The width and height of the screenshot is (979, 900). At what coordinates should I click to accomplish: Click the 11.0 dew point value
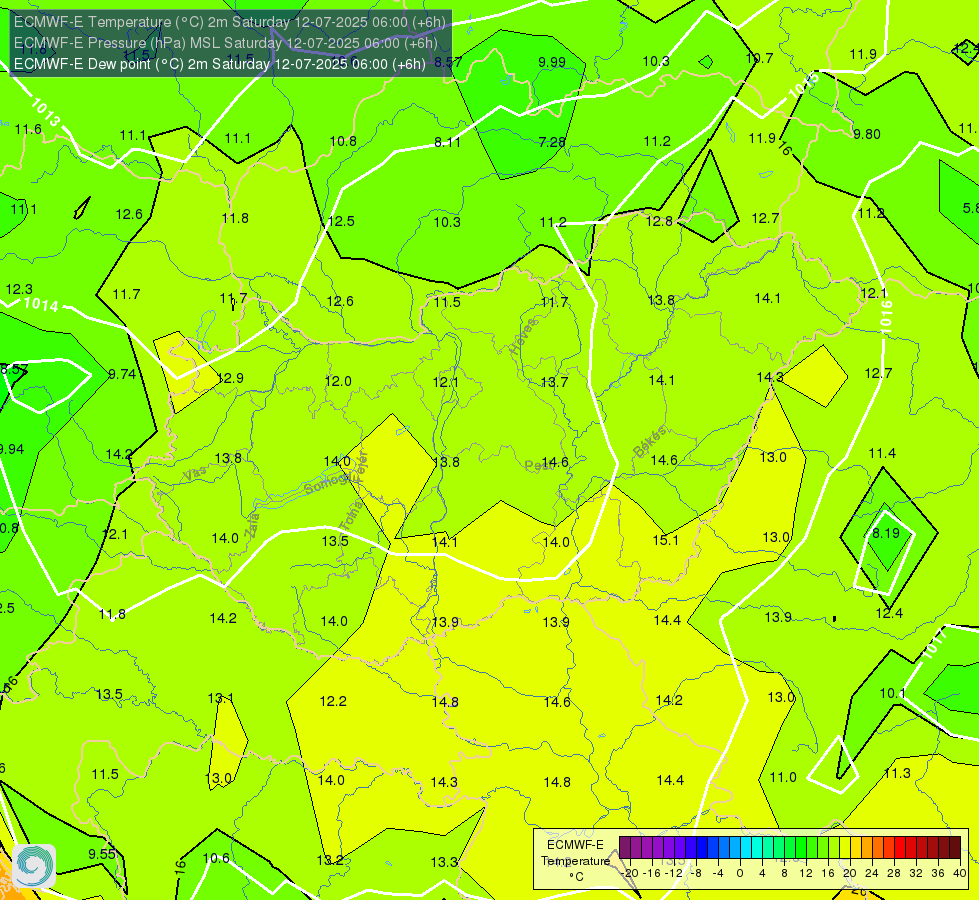783,777
